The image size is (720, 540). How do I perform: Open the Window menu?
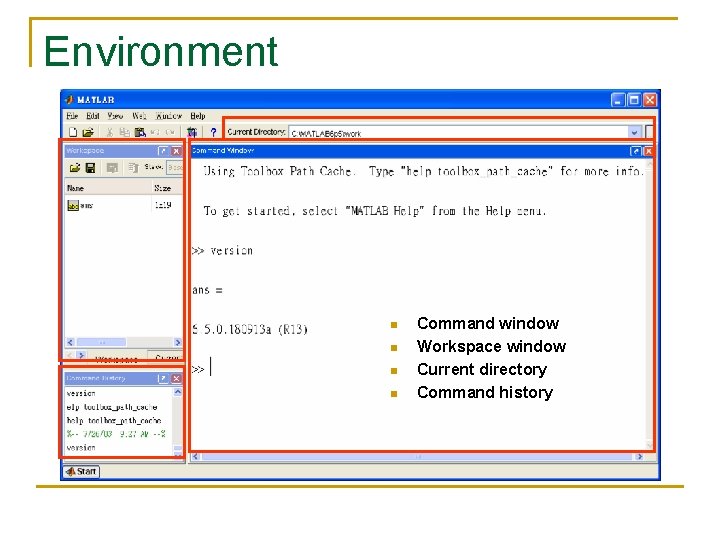(x=169, y=116)
